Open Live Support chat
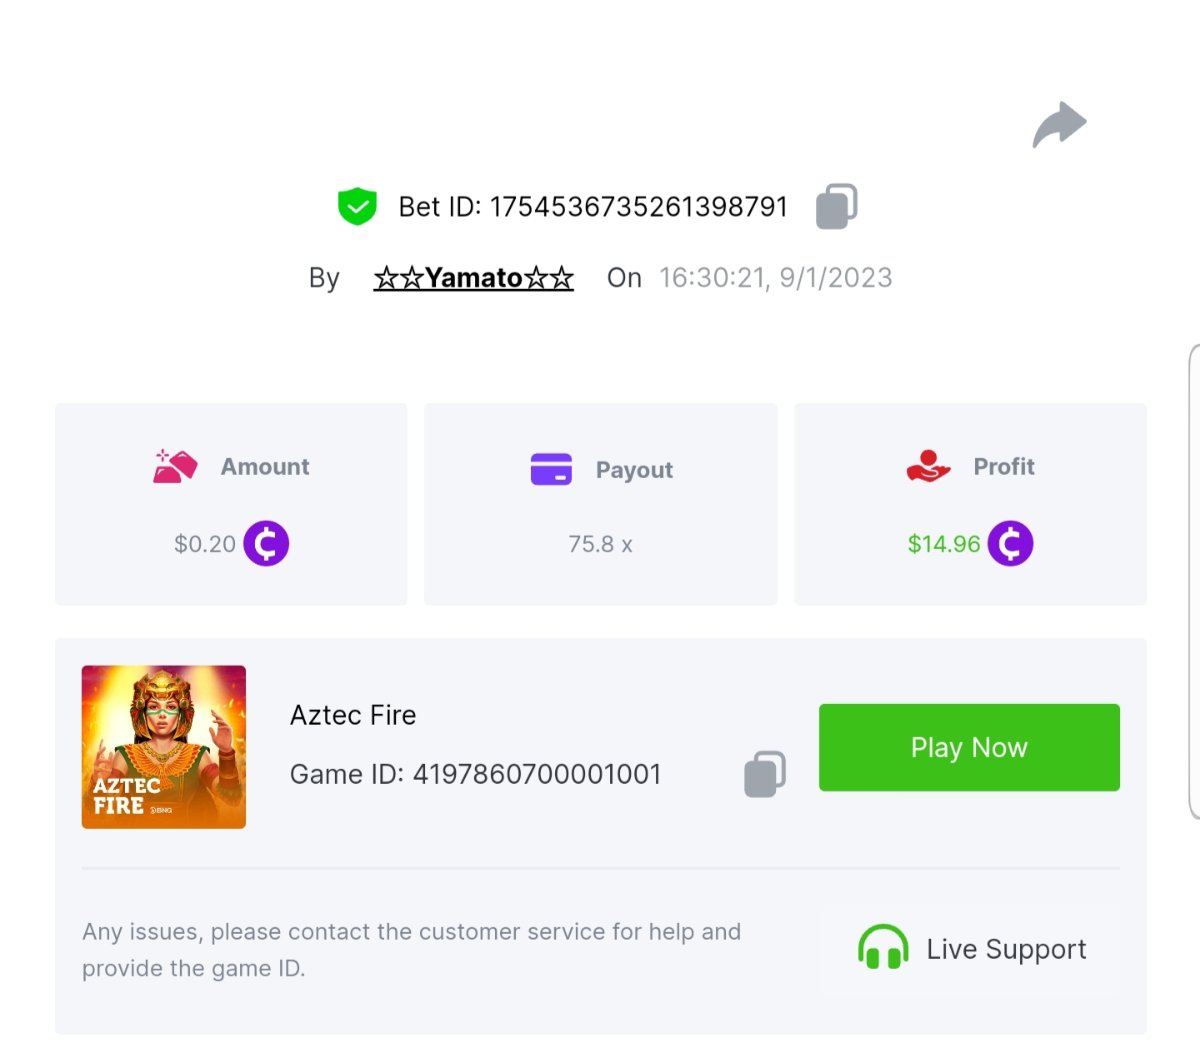This screenshot has width=1200, height=1063. [x=1005, y=949]
